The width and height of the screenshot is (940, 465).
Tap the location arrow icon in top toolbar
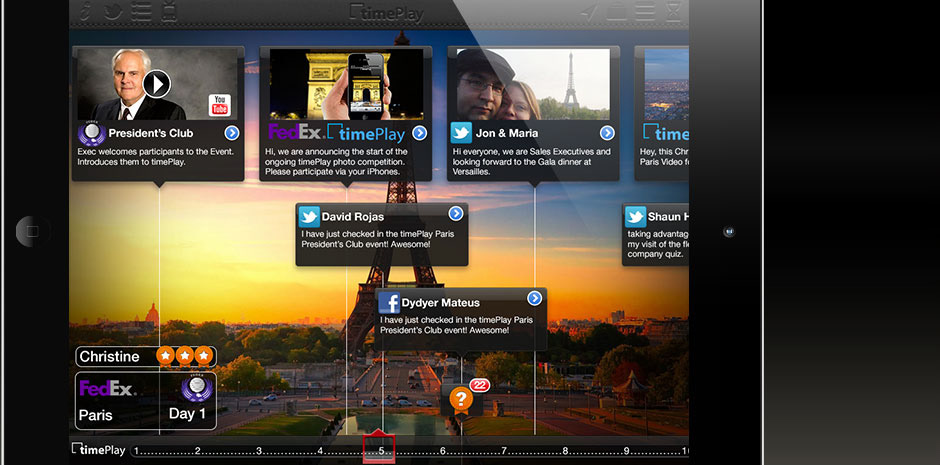click(589, 11)
